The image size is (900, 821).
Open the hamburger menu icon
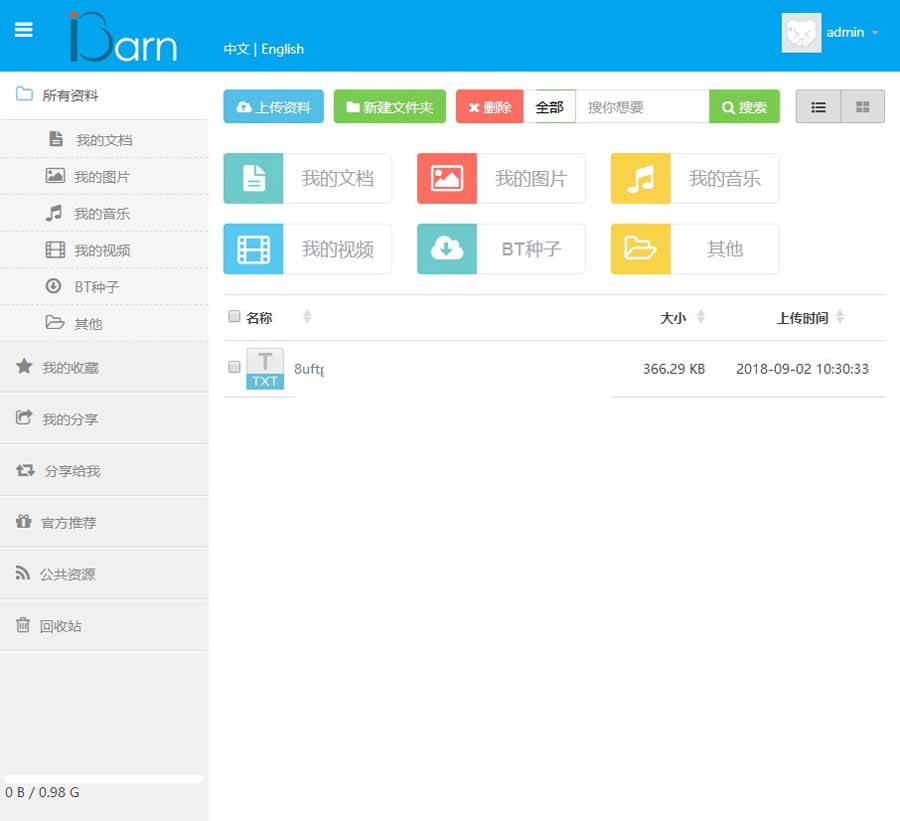click(x=24, y=30)
